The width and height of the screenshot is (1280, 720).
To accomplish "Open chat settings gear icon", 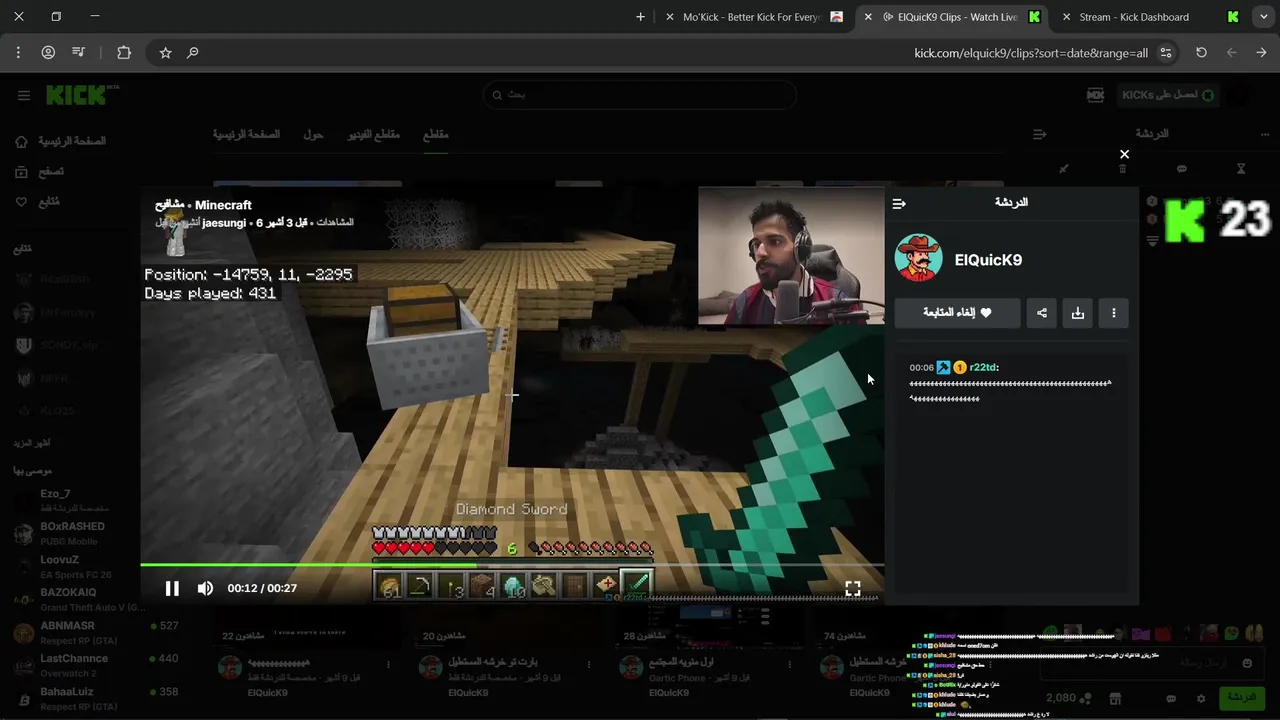I will click(x=1201, y=698).
